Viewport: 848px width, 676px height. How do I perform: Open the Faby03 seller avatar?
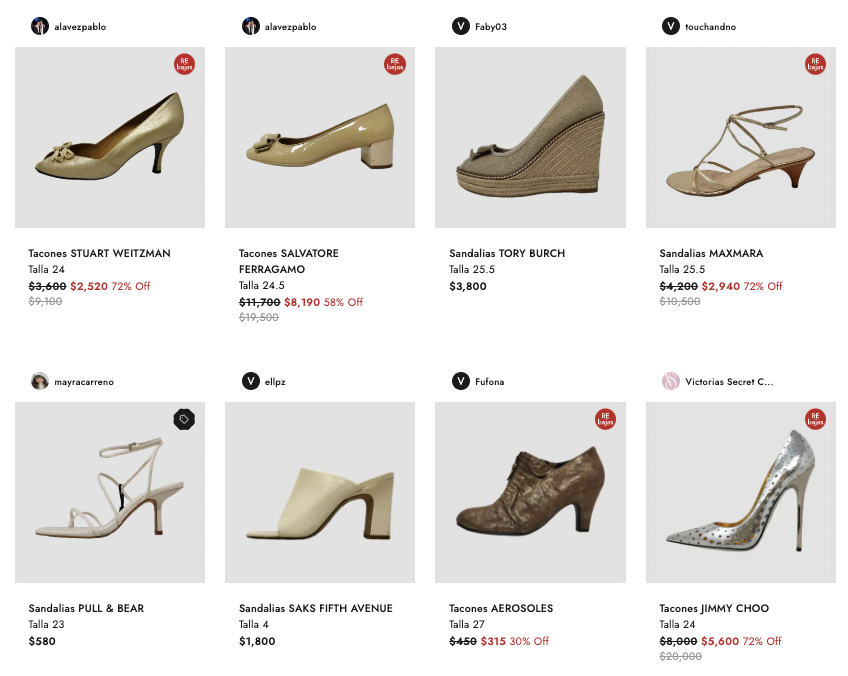(x=460, y=26)
